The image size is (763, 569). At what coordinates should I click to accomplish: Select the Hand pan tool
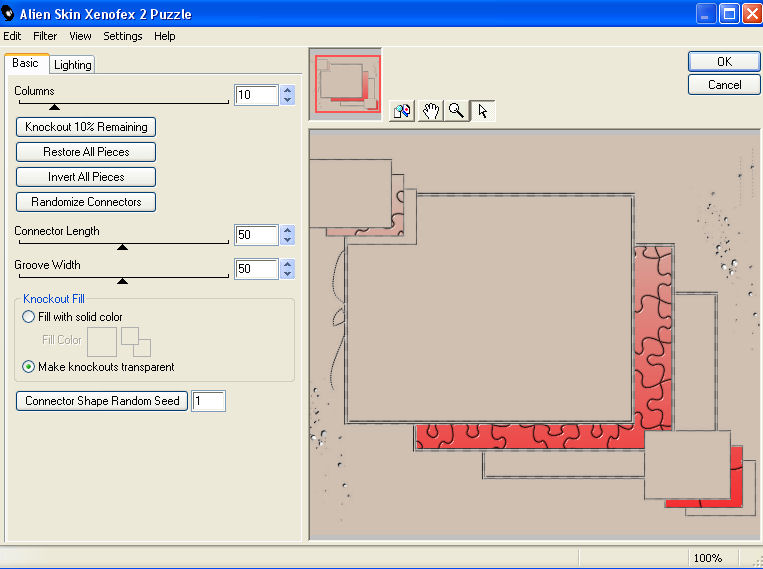tap(430, 111)
